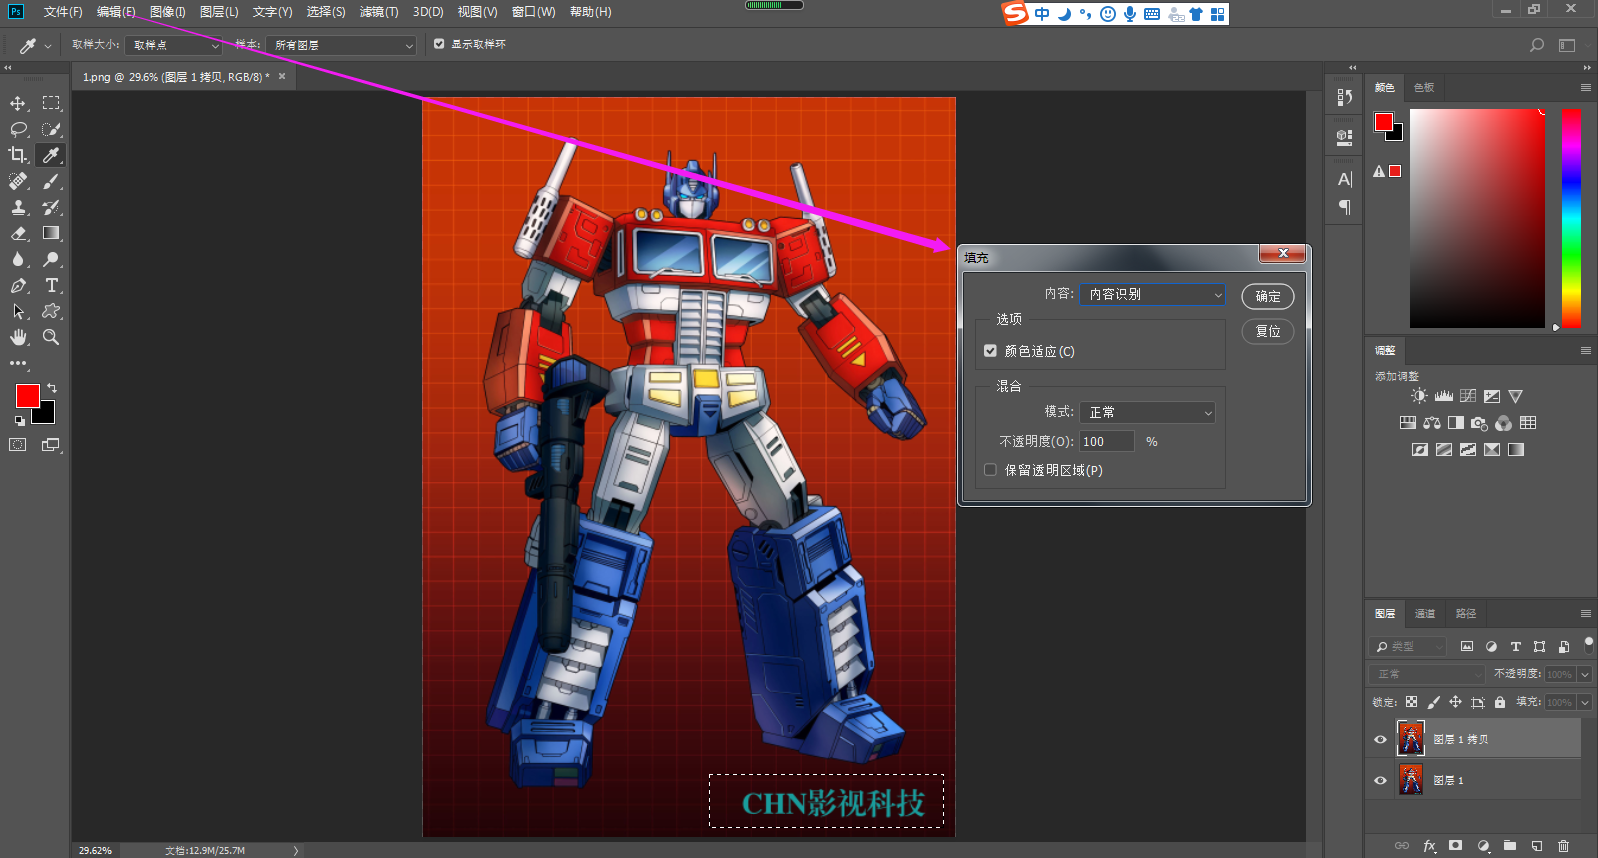
Task: Toggle Quick Mask mode
Action: (18, 445)
